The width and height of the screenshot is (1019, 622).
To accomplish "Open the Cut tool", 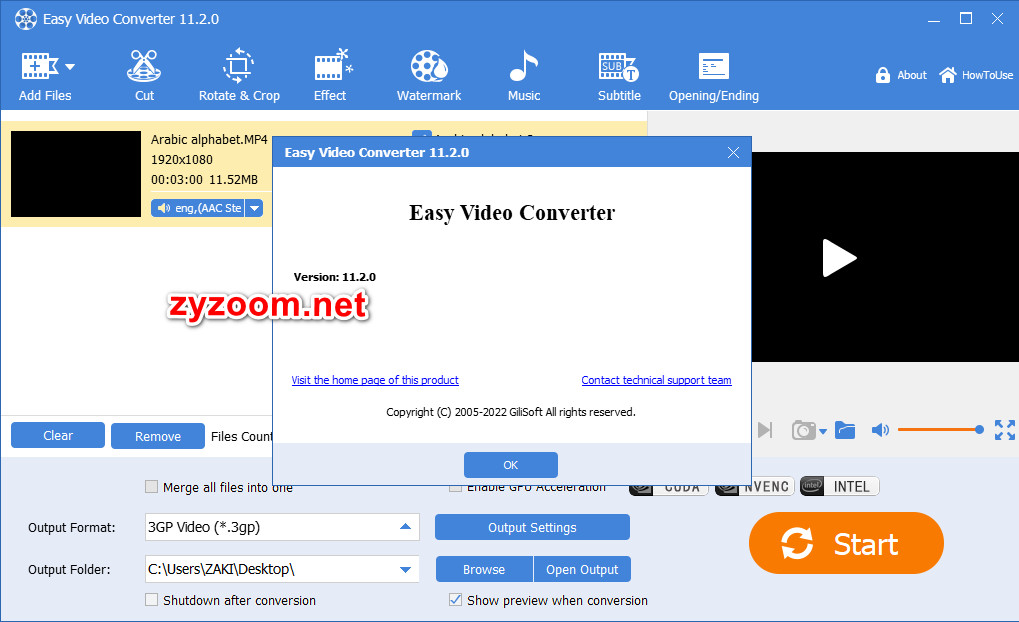I will 144,75.
